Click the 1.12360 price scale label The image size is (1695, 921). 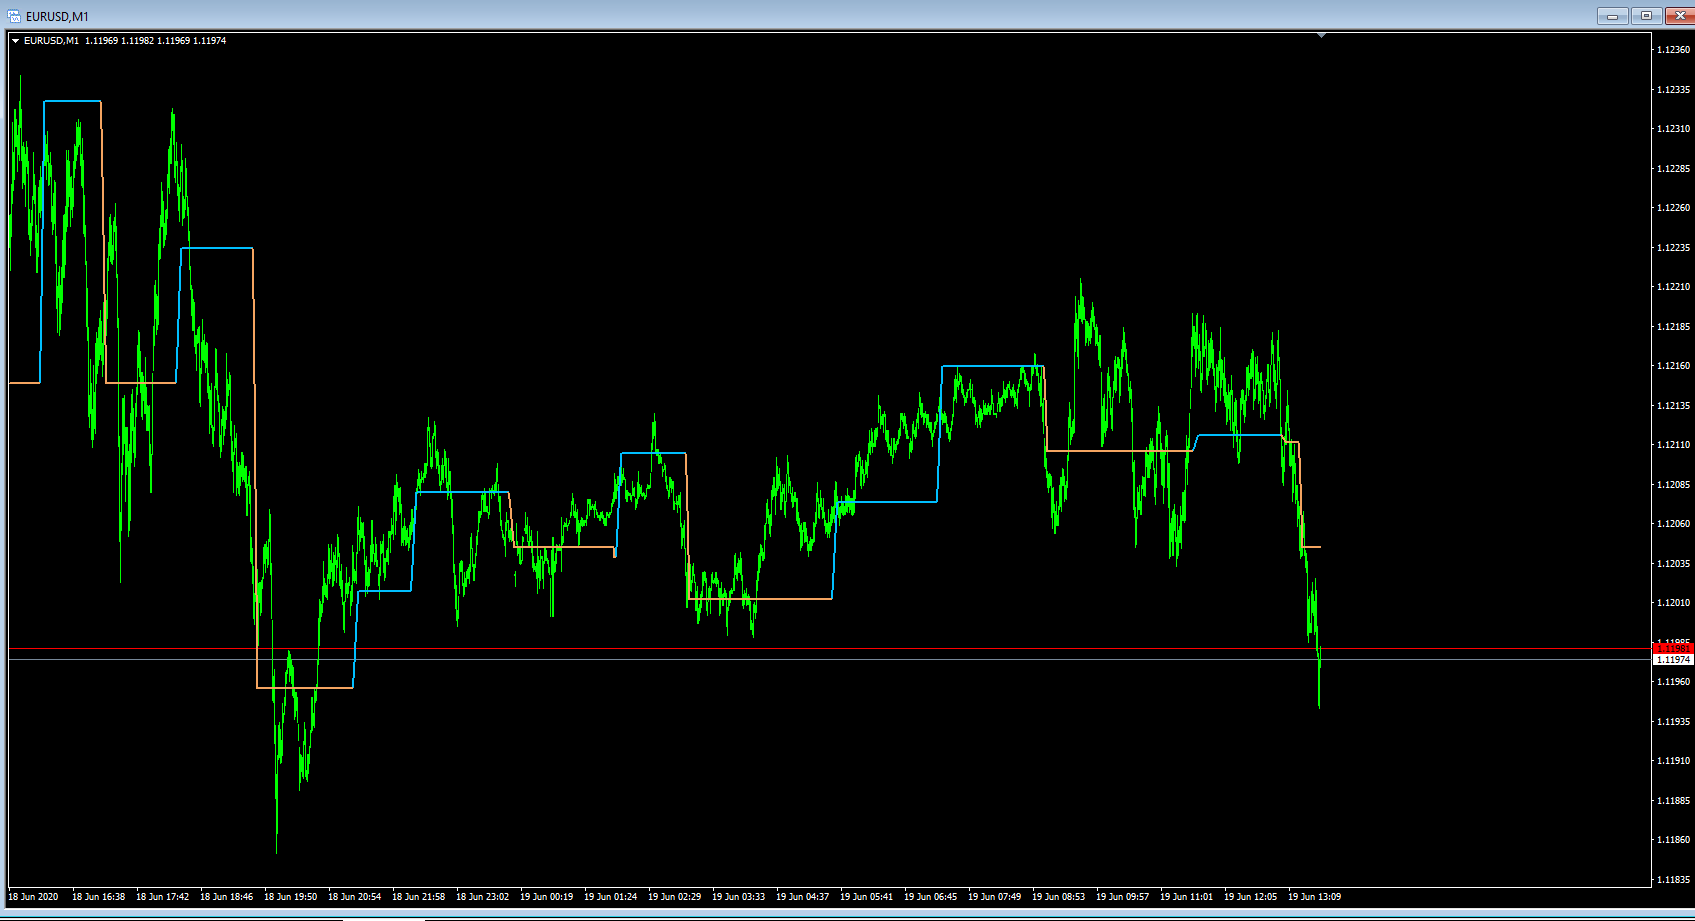[x=1673, y=50]
